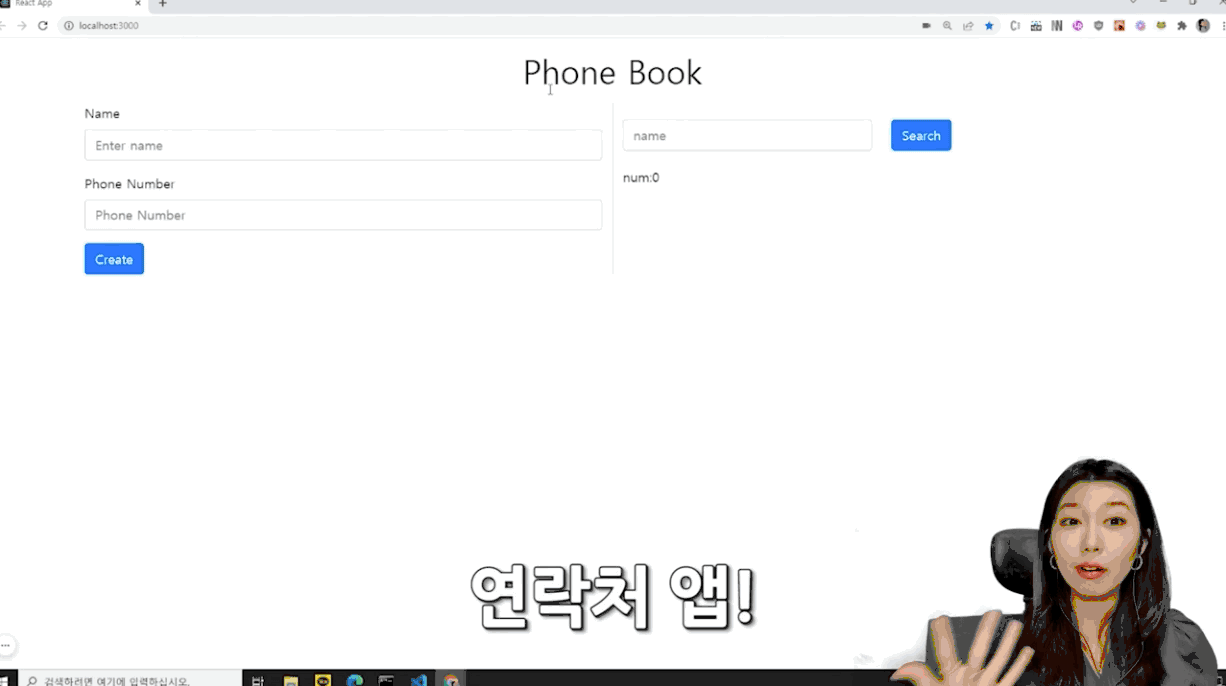The height and width of the screenshot is (686, 1226).
Task: Close the React App tab
Action: pyautogui.click(x=138, y=4)
